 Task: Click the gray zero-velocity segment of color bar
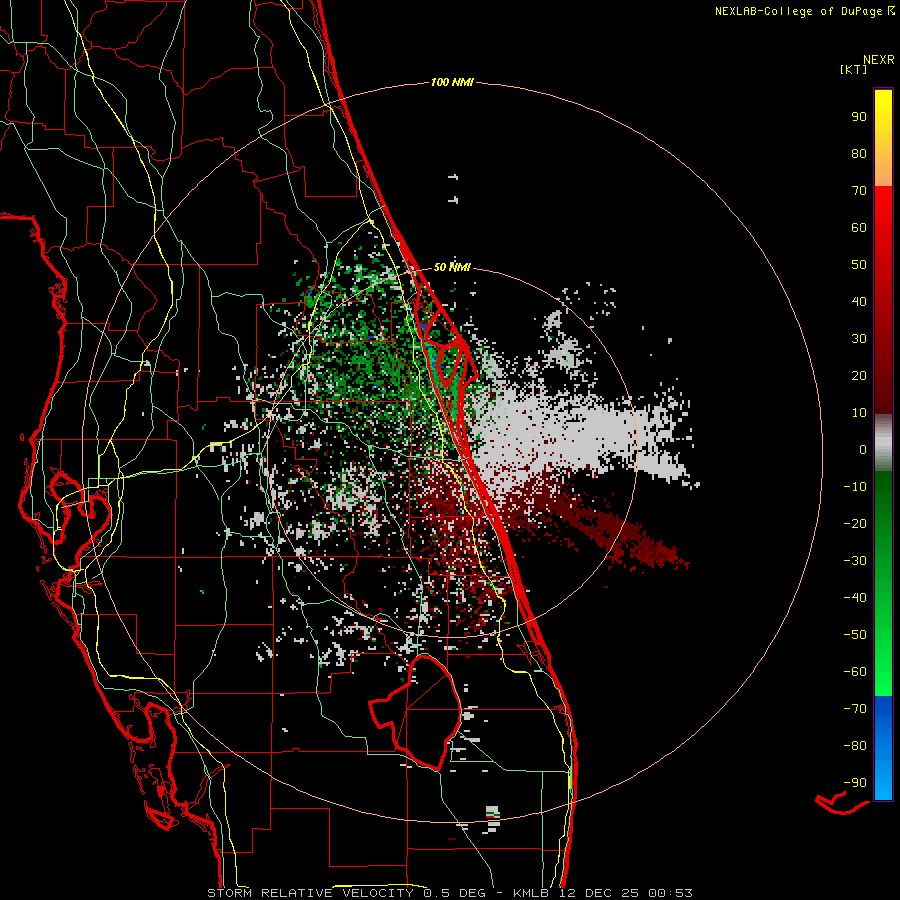883,442
